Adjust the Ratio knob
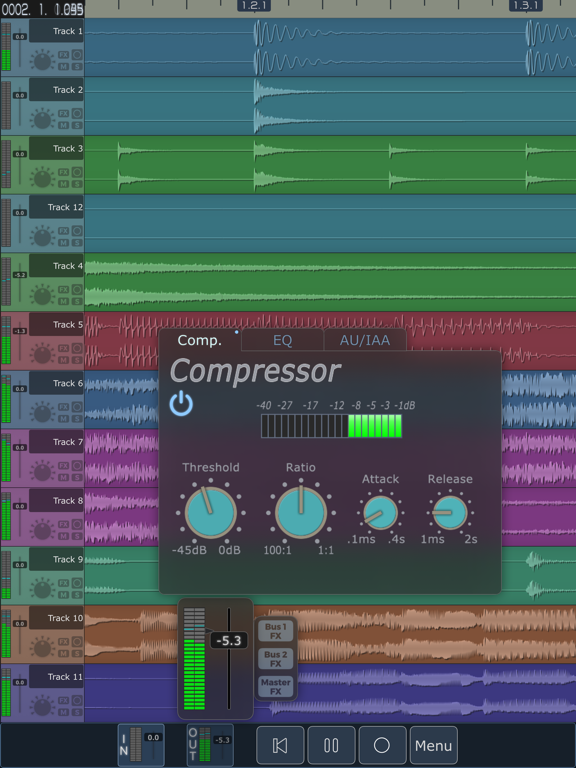576x768 pixels. (x=301, y=512)
